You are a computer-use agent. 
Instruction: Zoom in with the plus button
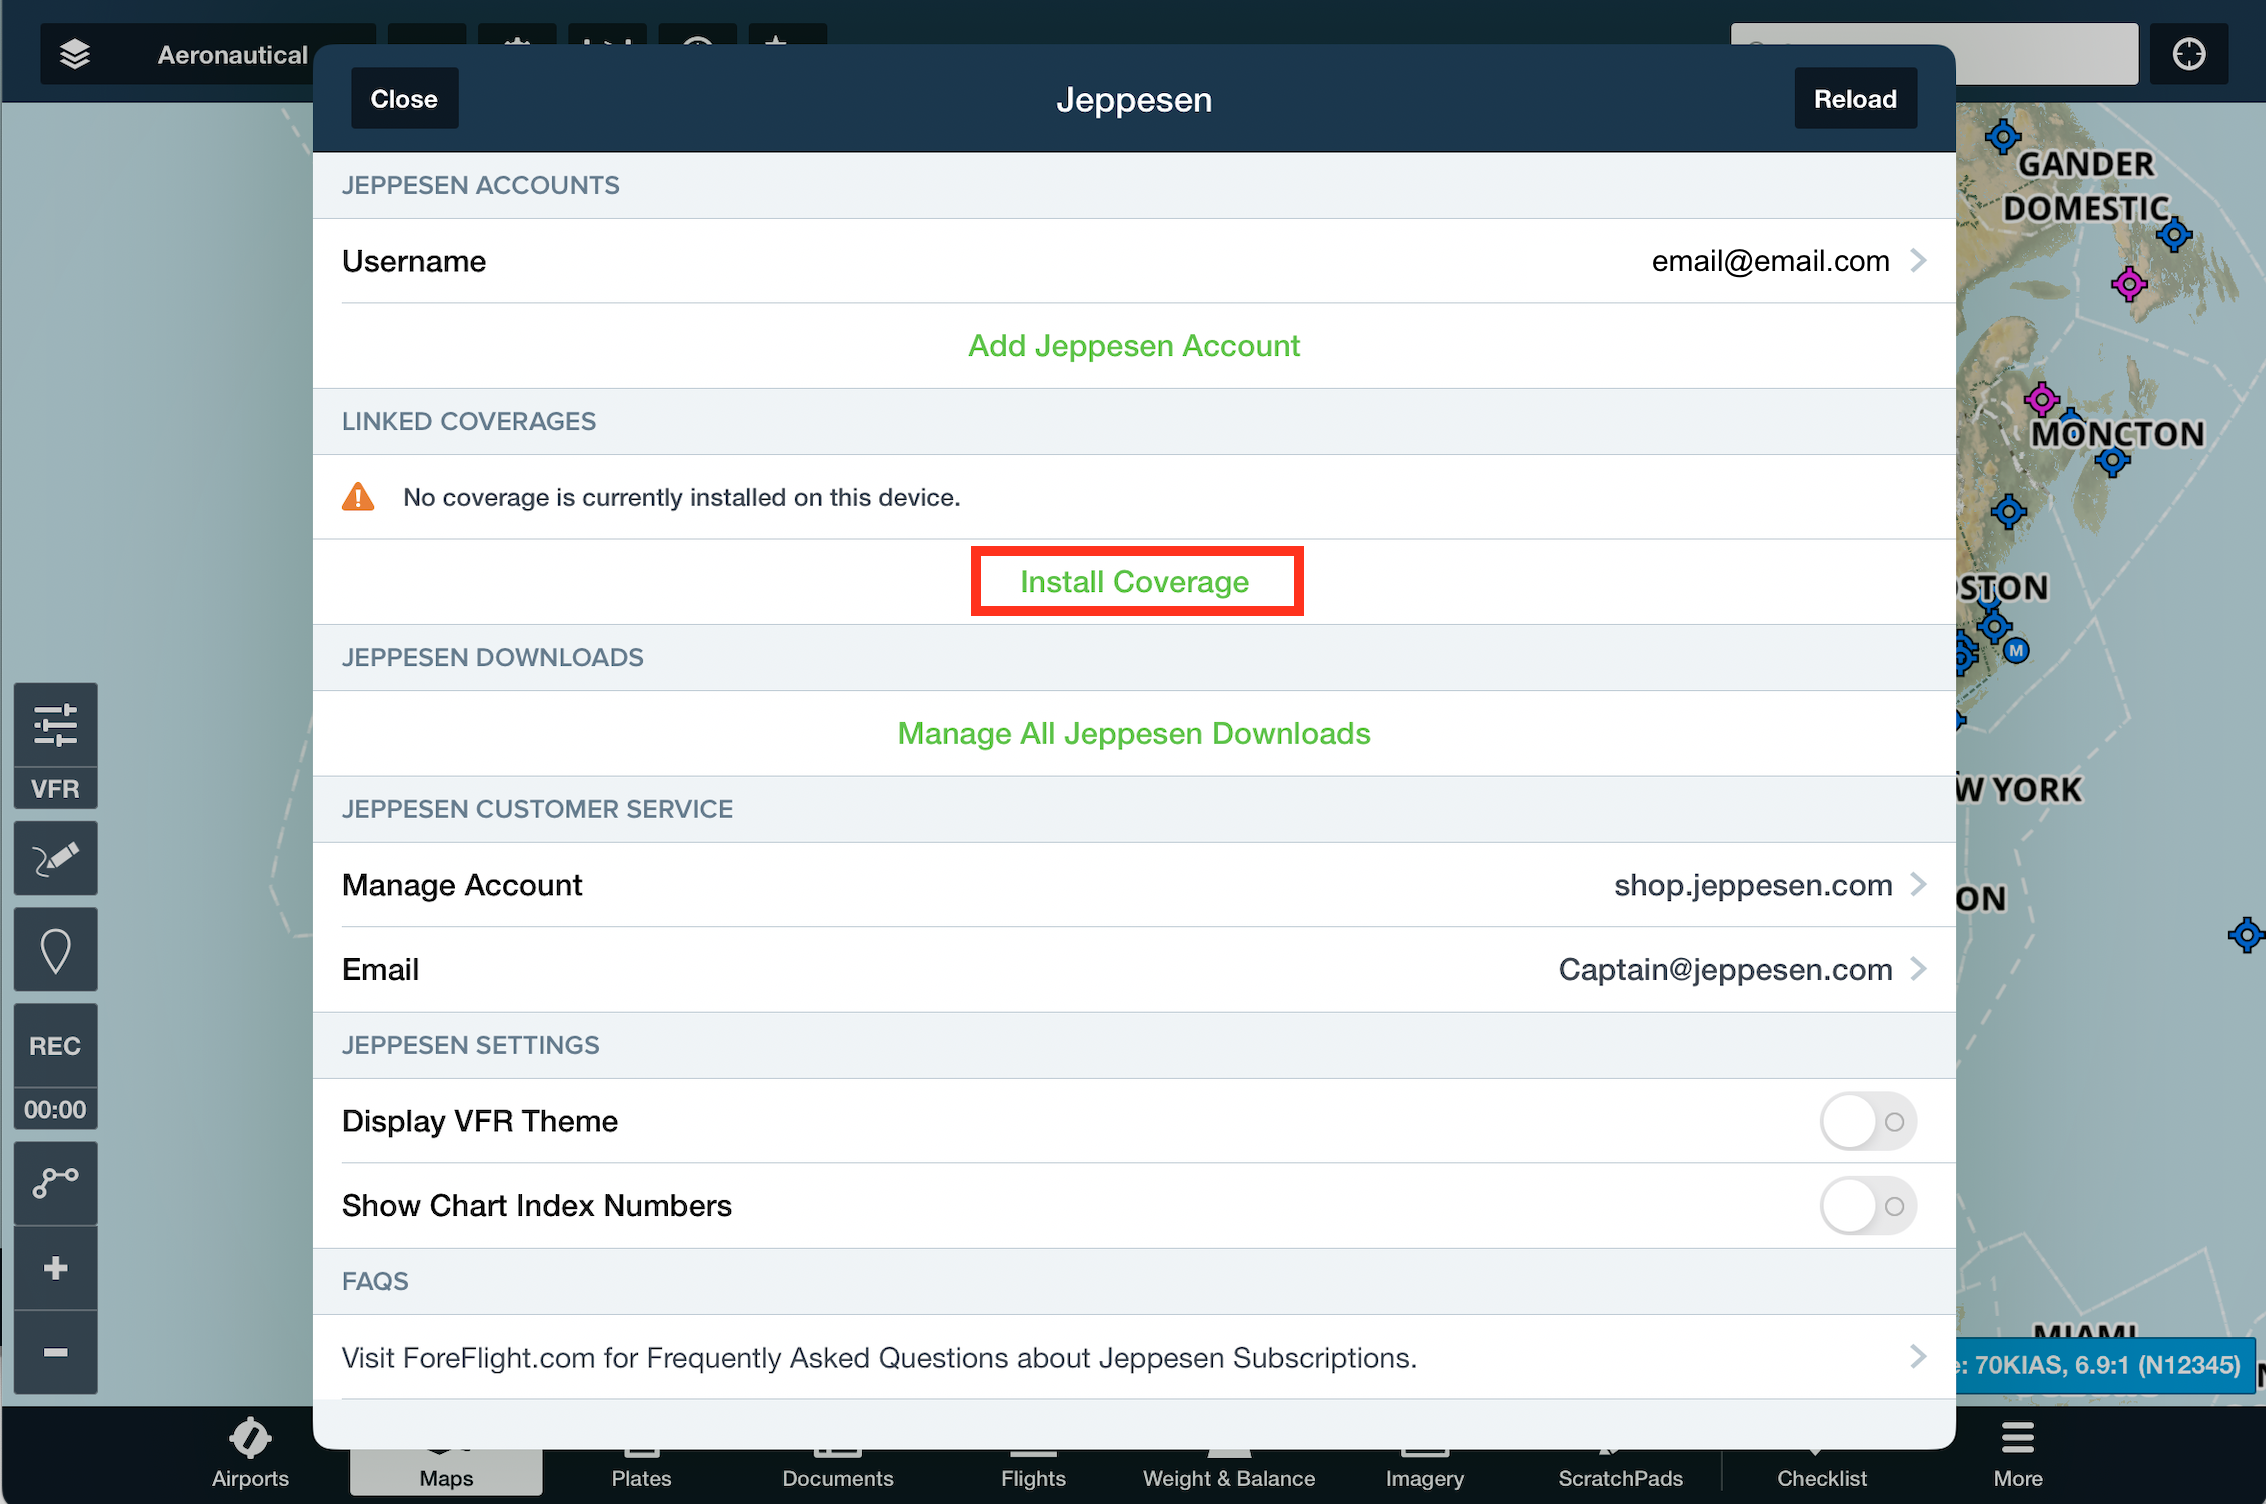point(55,1268)
